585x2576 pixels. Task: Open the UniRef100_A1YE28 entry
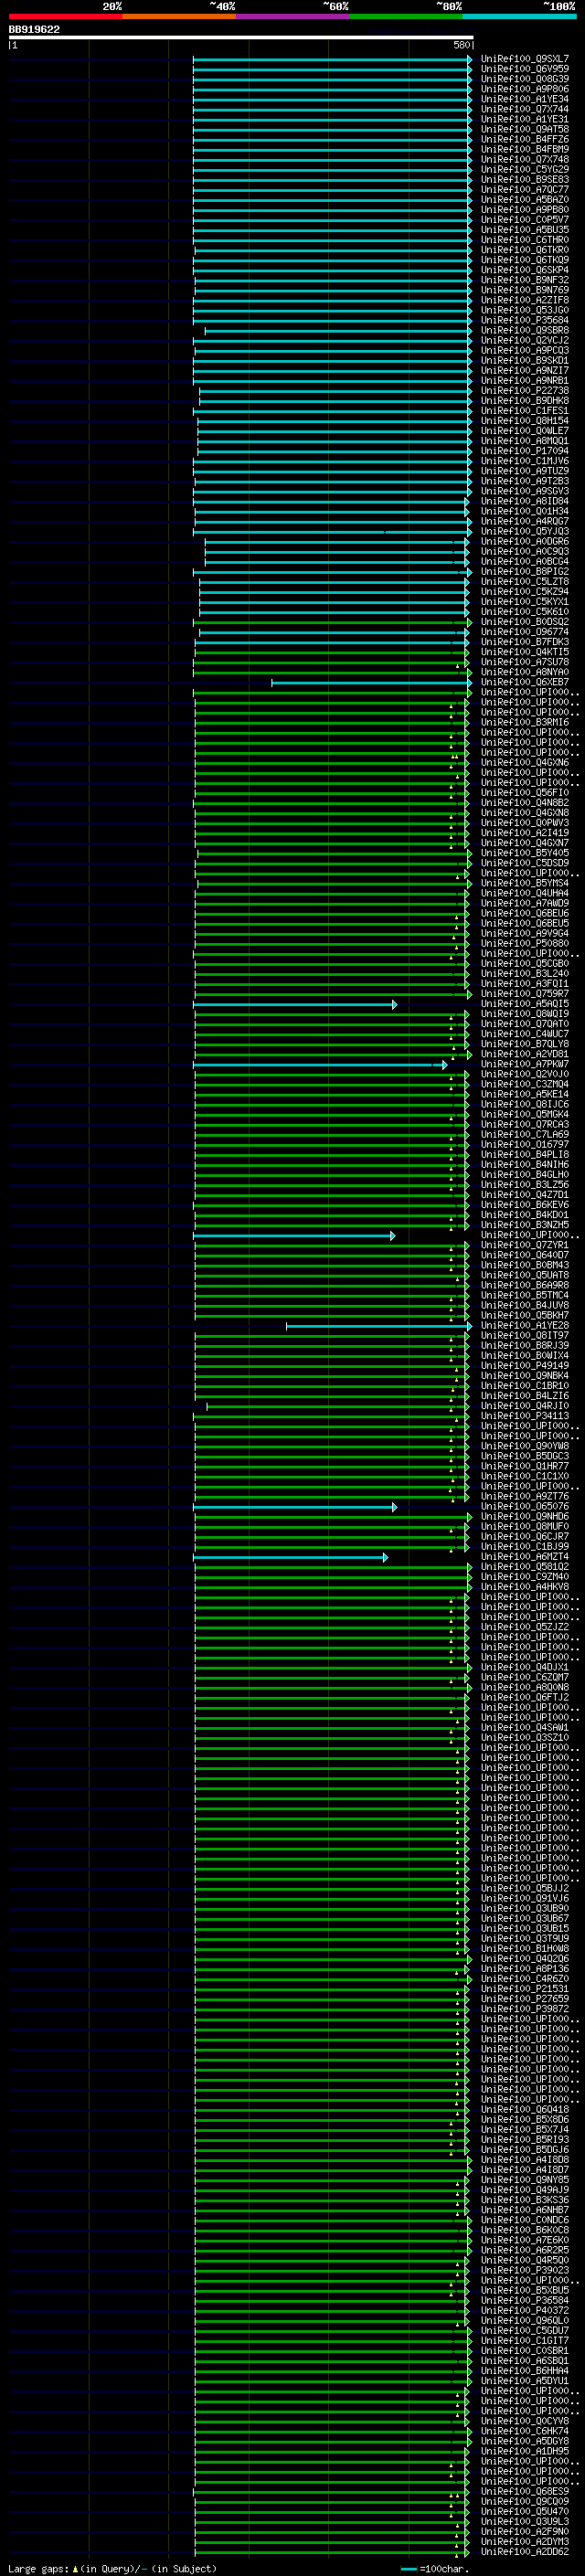click(x=524, y=1325)
